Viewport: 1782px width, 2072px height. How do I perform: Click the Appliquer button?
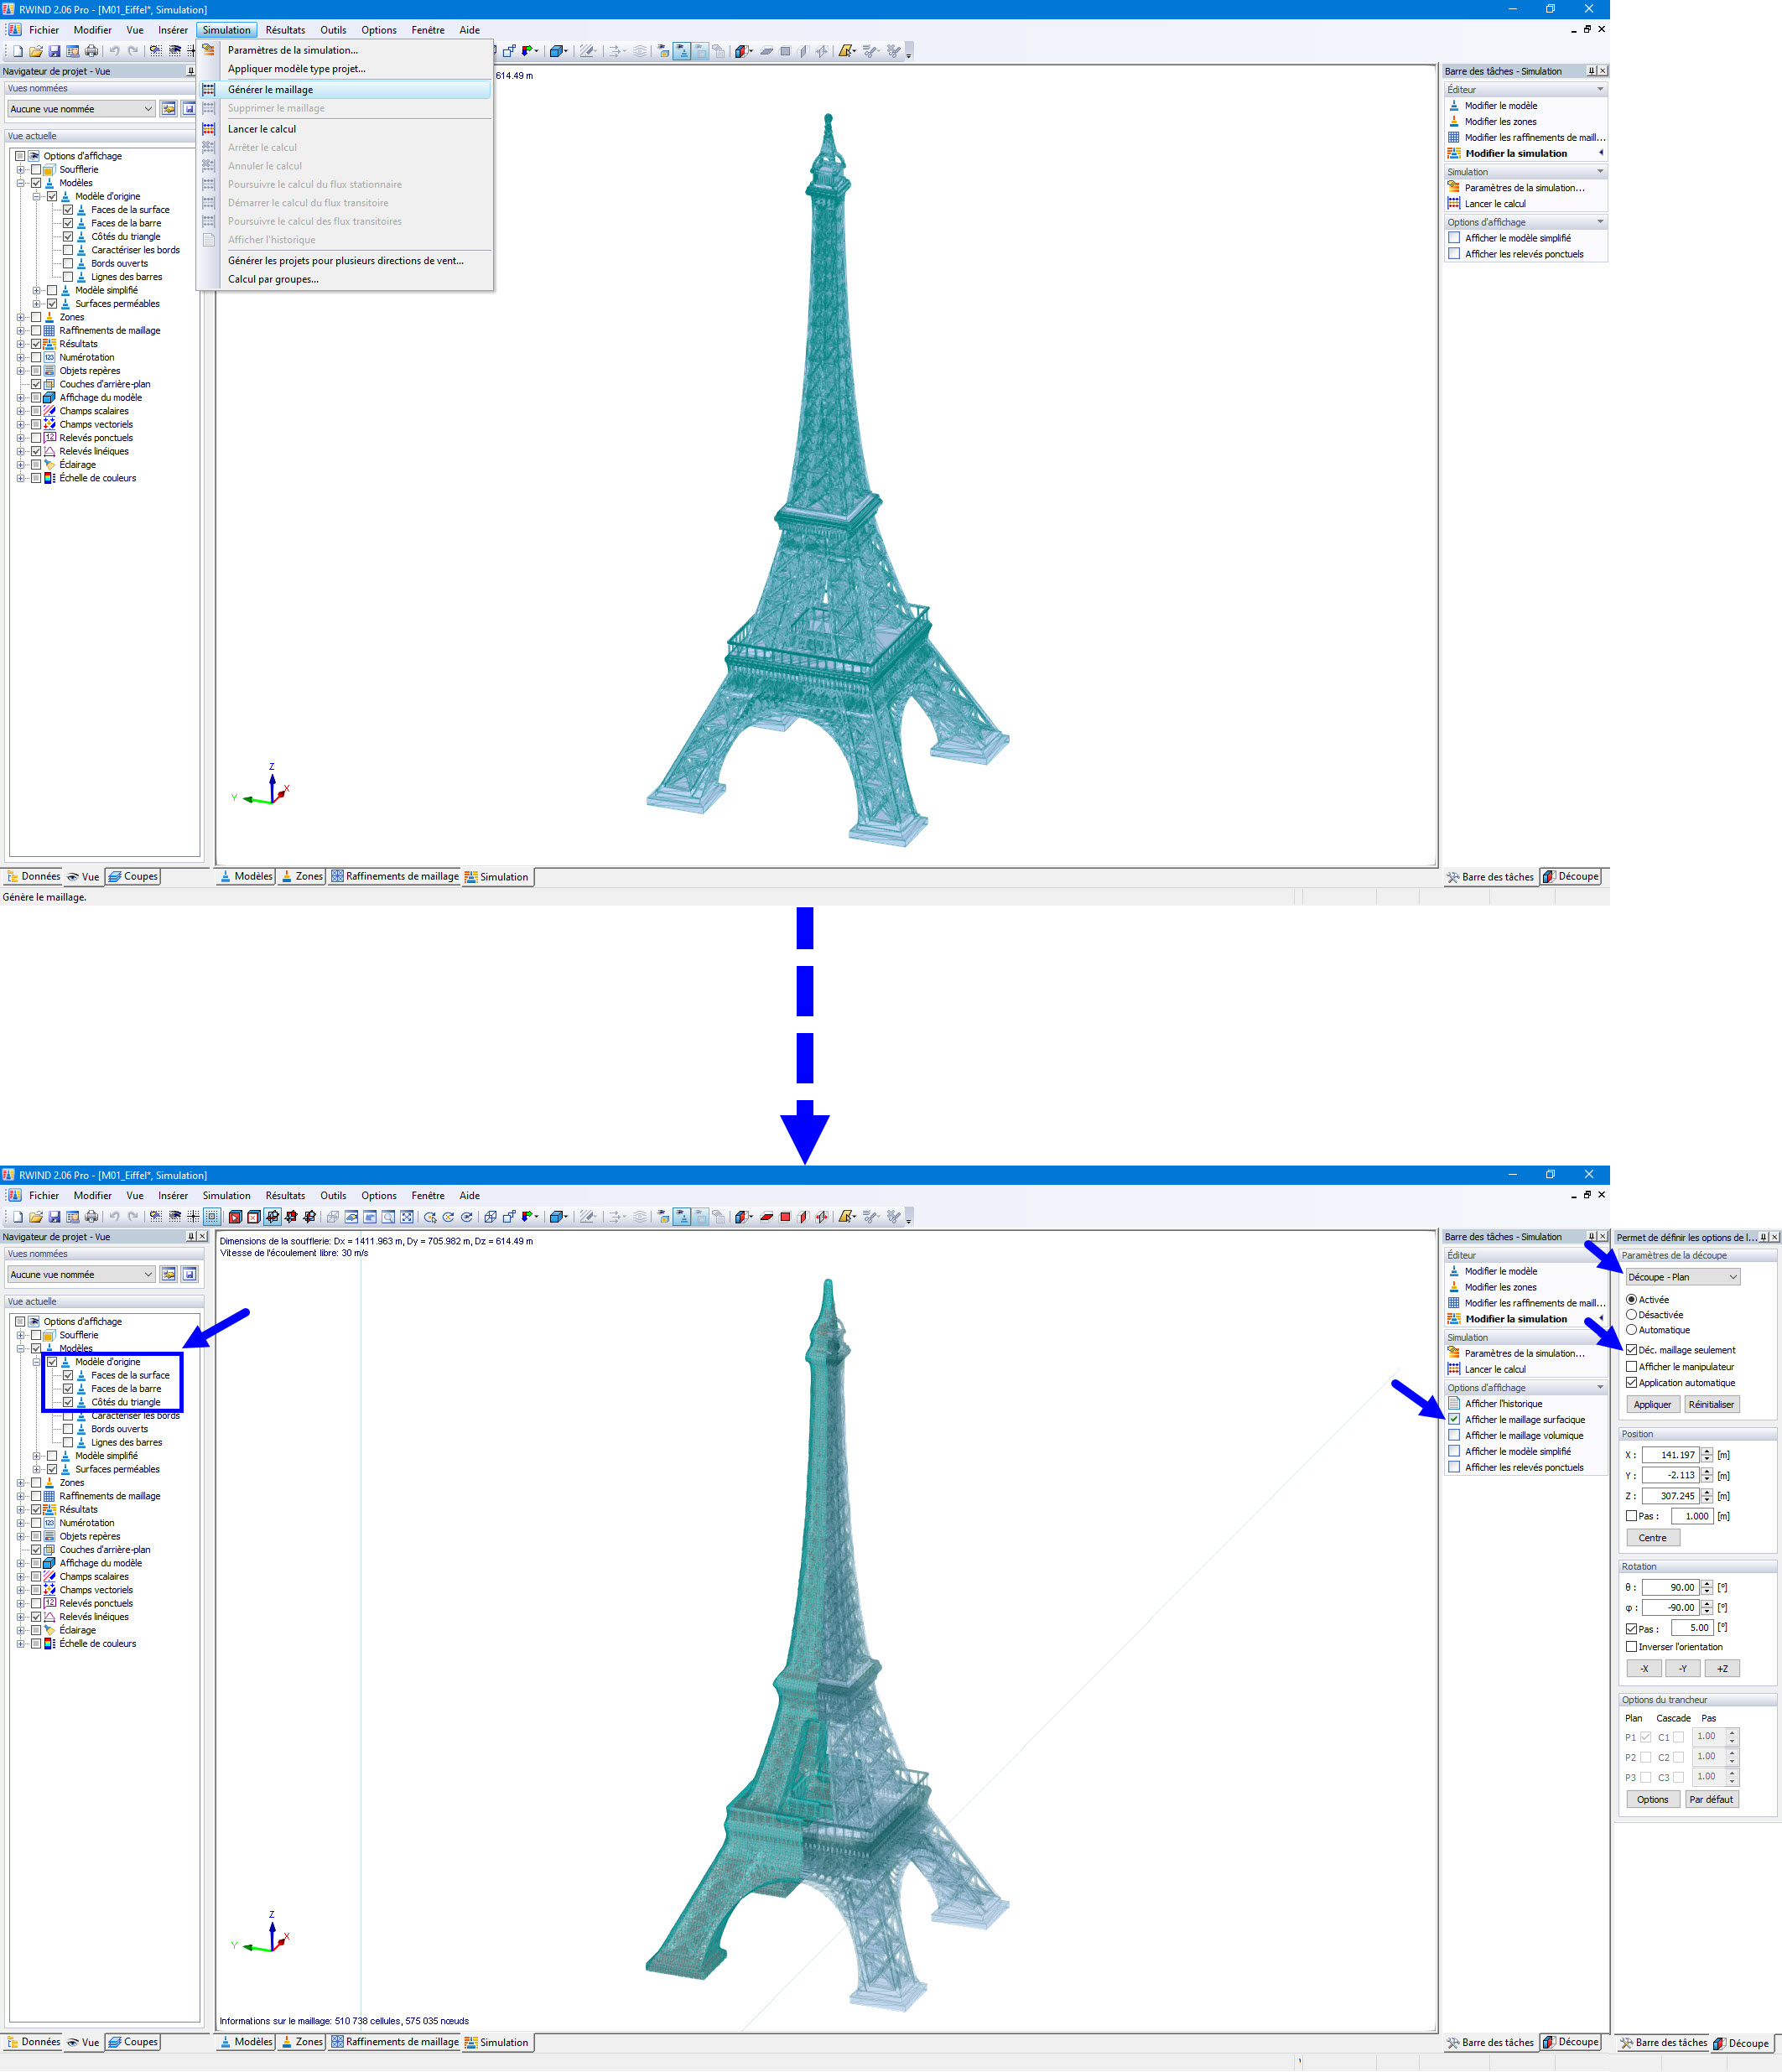(x=1652, y=1404)
